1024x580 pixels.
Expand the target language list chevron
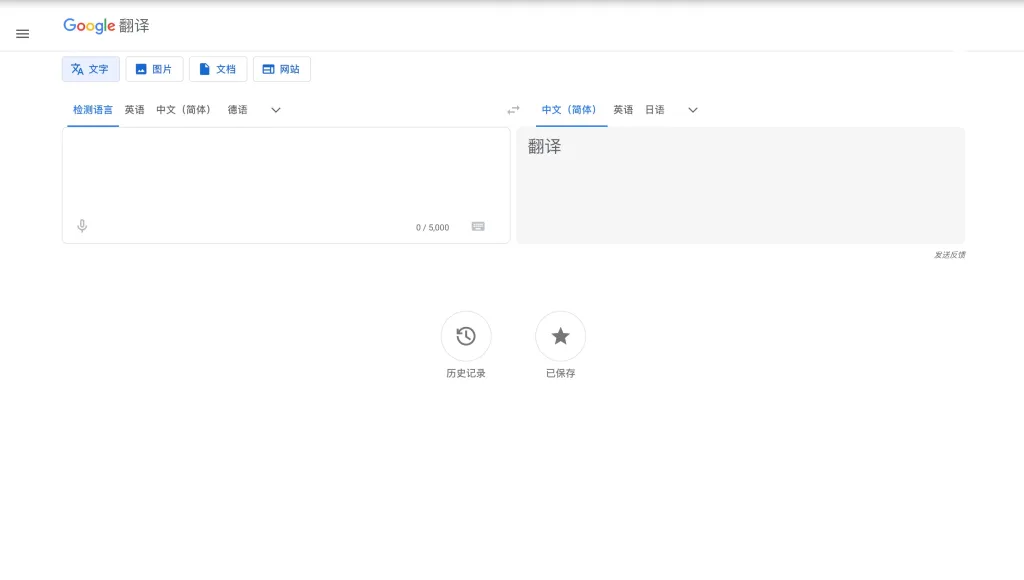[693, 110]
